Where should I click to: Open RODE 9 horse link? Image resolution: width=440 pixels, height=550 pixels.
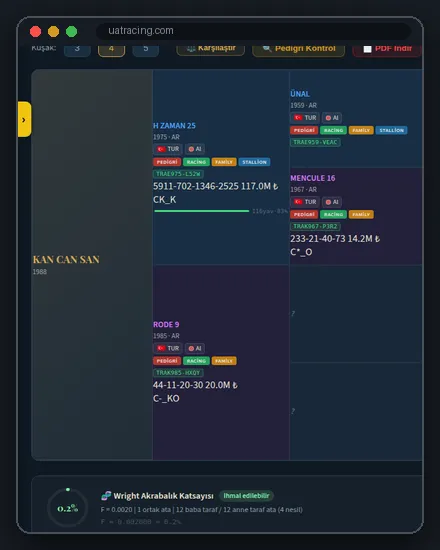[x=166, y=324]
